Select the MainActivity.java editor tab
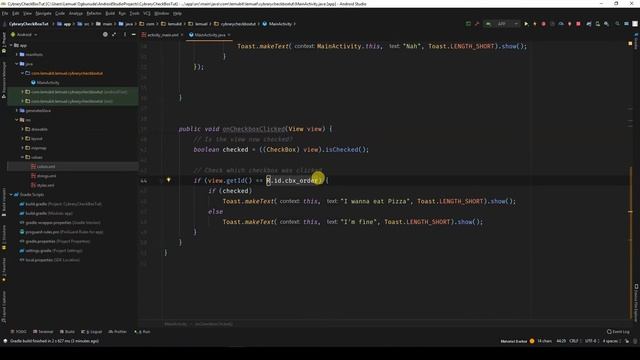640x360 pixels. pos(209,35)
